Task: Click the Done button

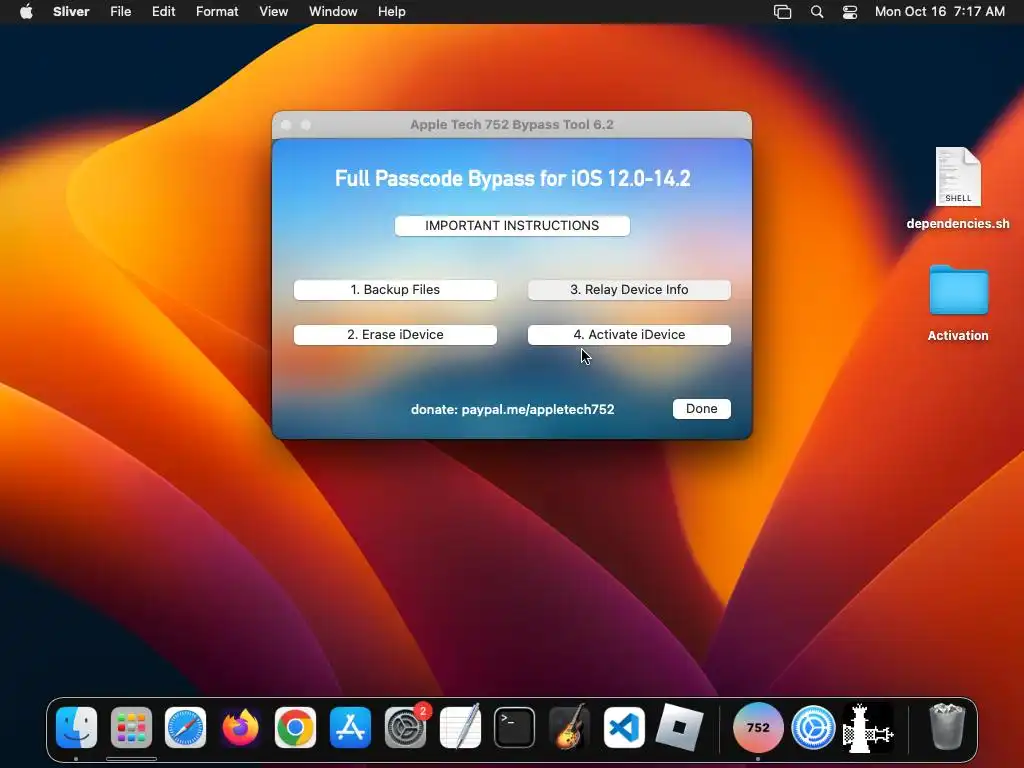Action: pyautogui.click(x=701, y=409)
